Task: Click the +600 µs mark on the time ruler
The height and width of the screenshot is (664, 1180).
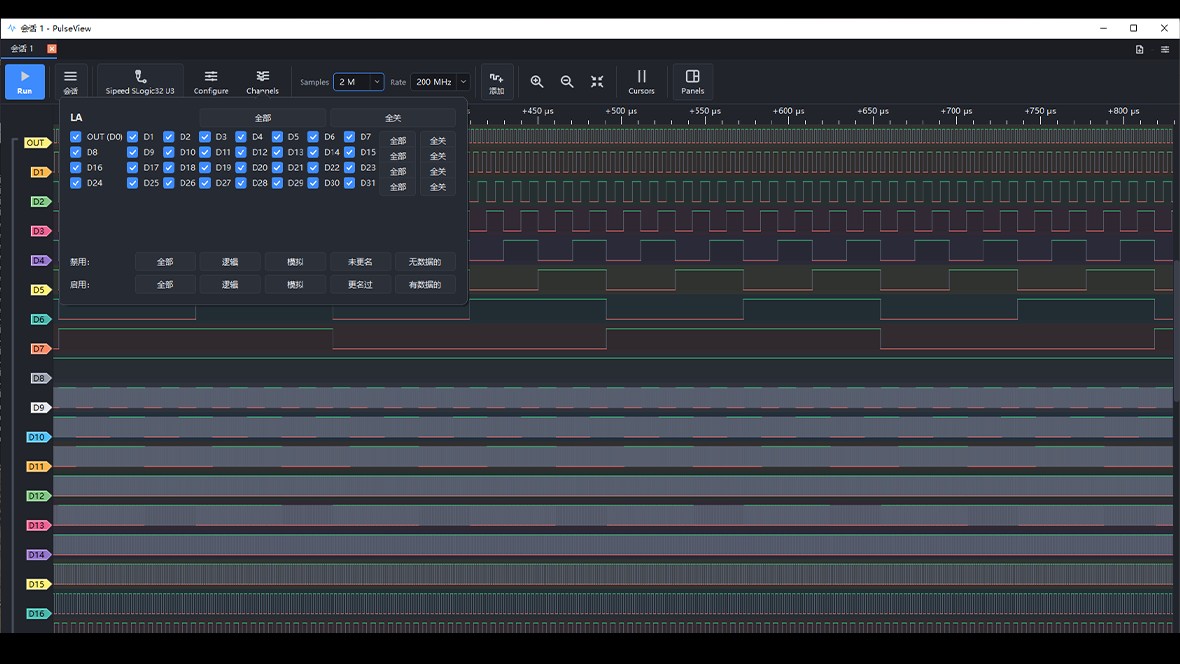Action: point(788,111)
